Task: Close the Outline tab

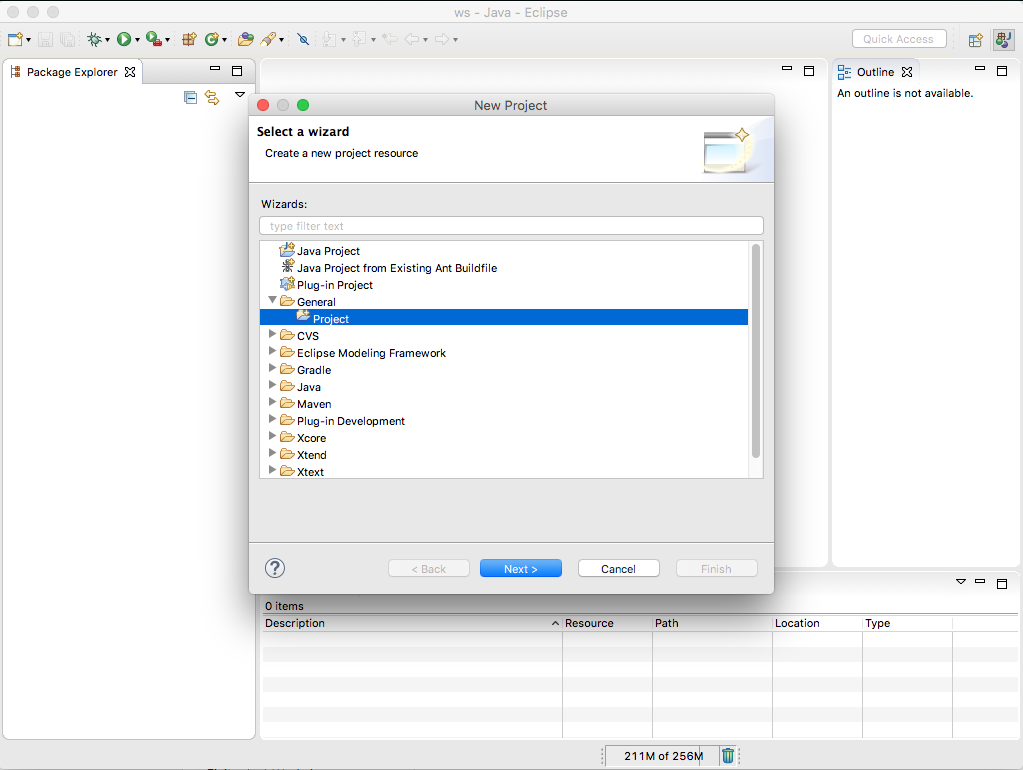Action: (907, 72)
